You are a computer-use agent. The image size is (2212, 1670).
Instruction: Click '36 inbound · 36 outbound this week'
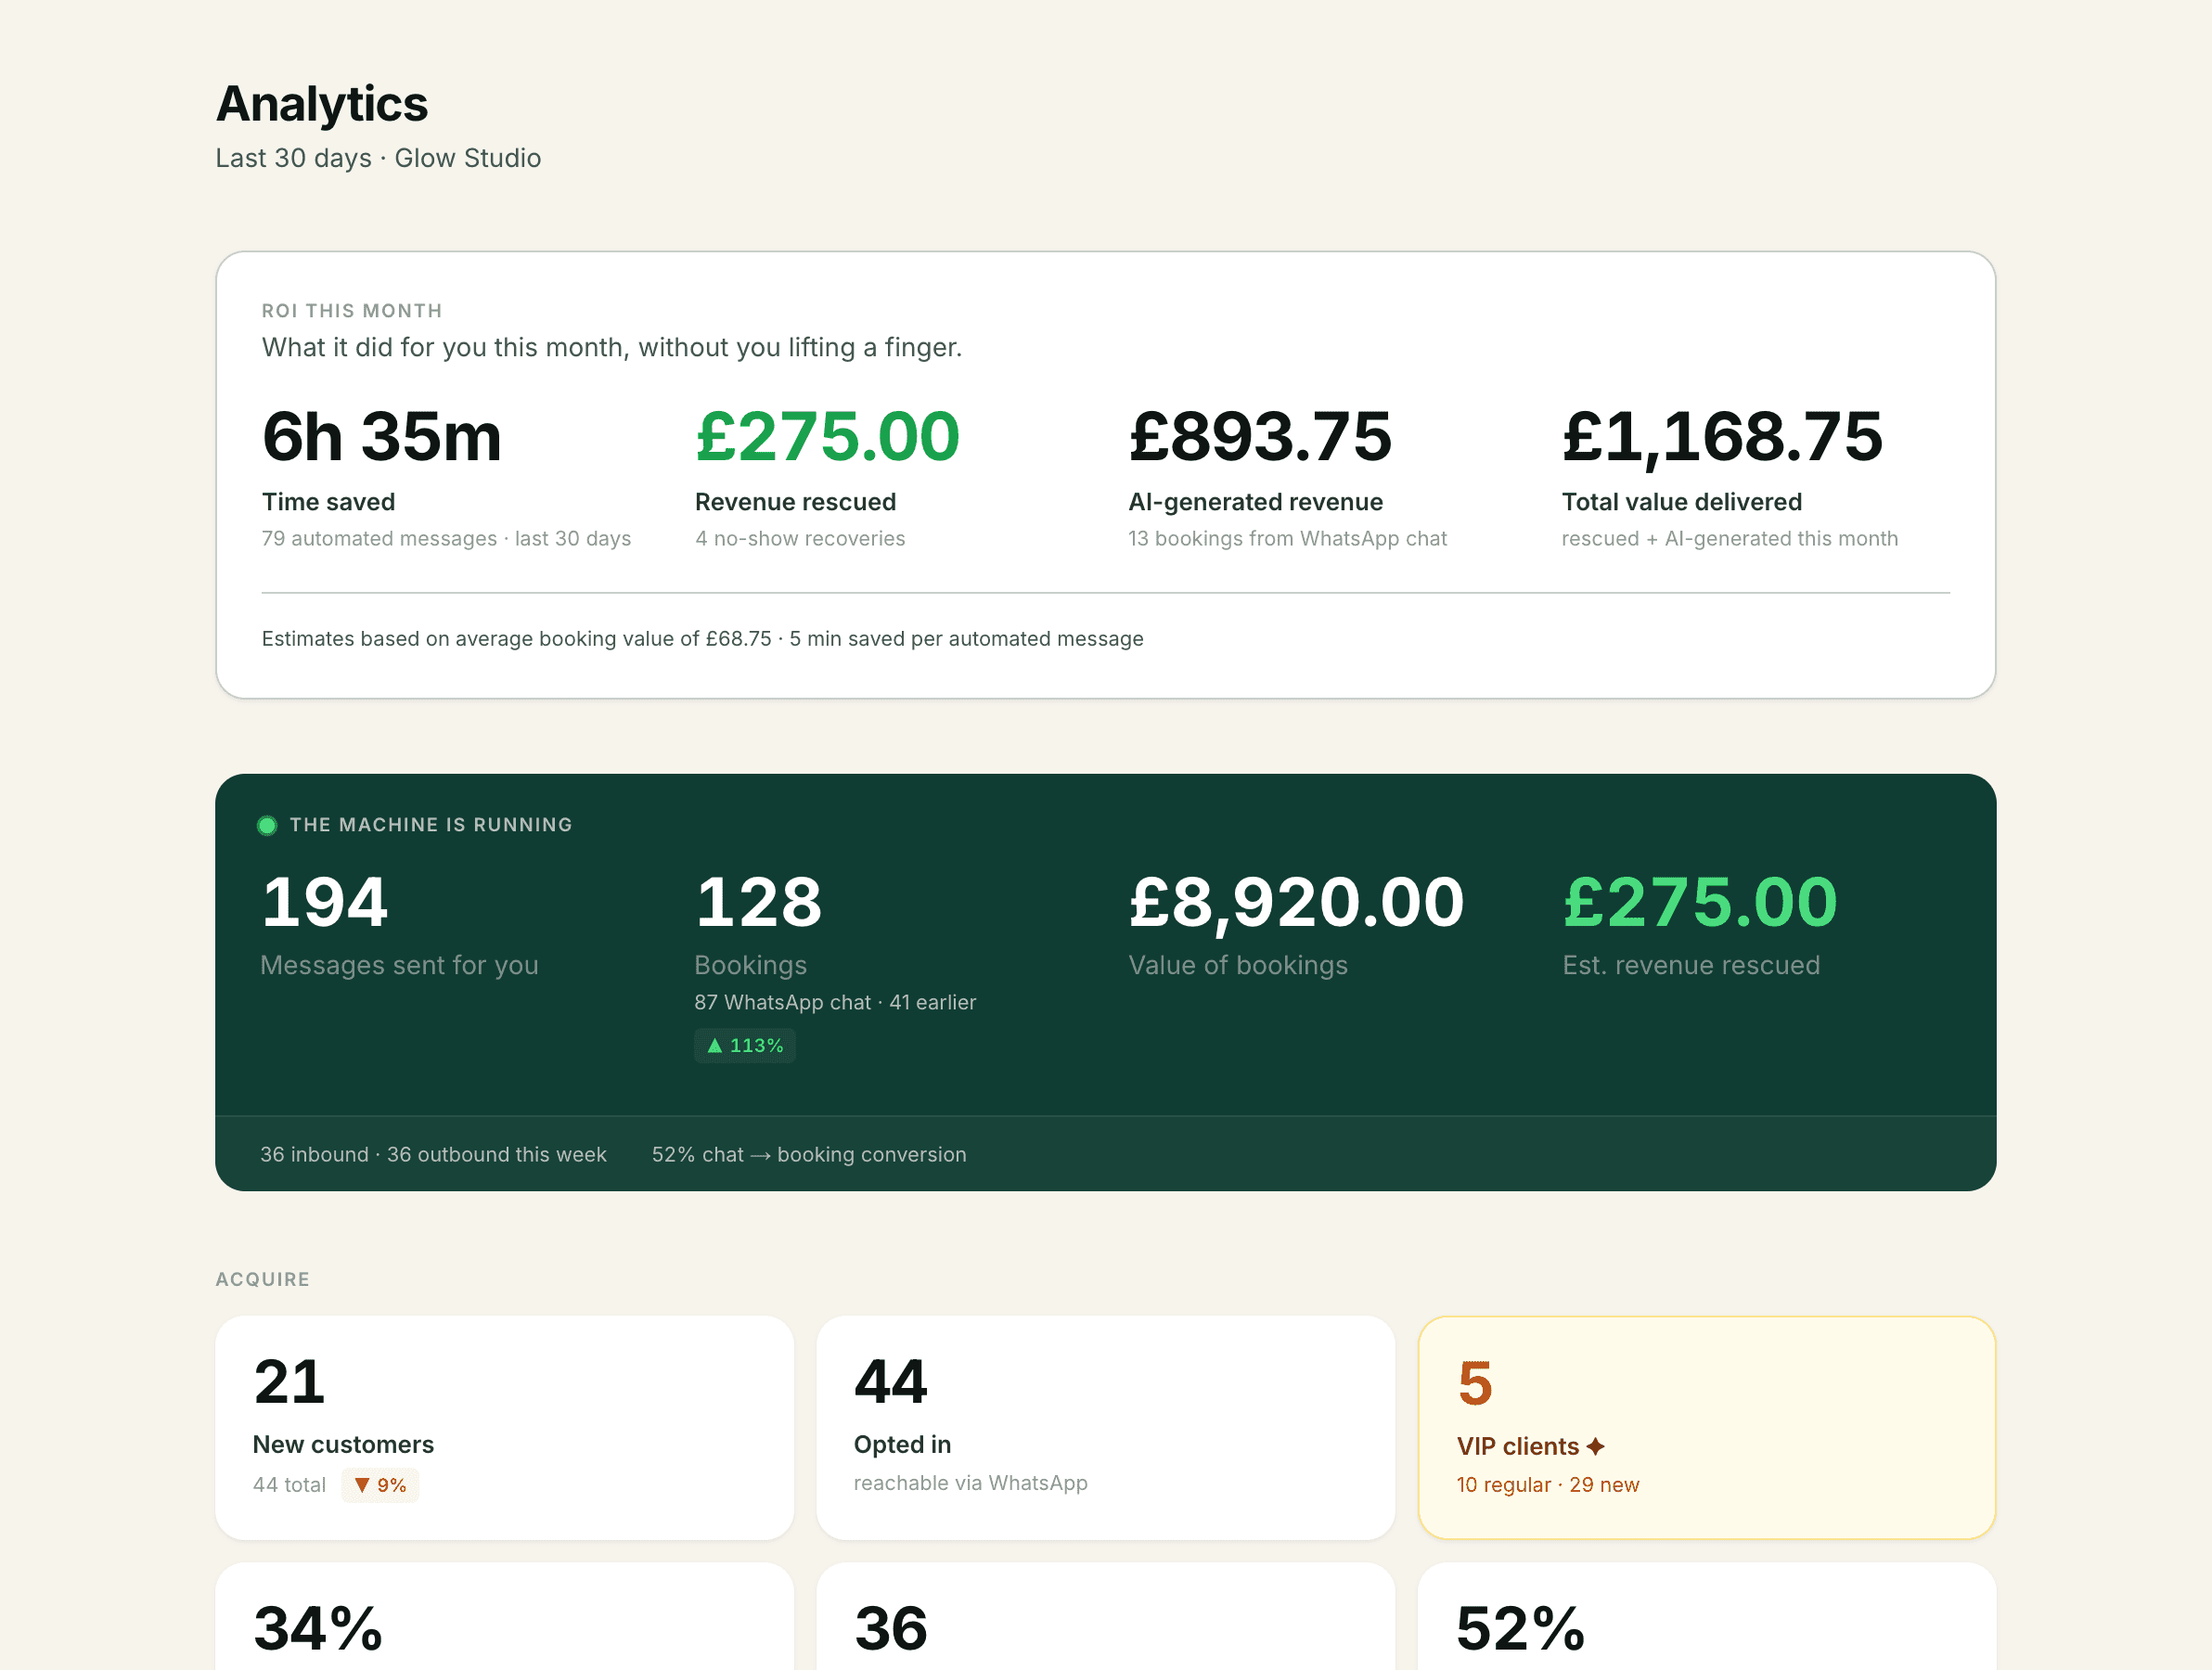(433, 1154)
